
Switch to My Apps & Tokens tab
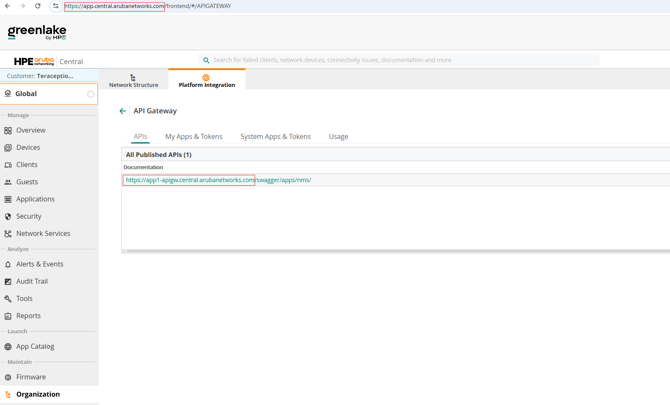(194, 137)
